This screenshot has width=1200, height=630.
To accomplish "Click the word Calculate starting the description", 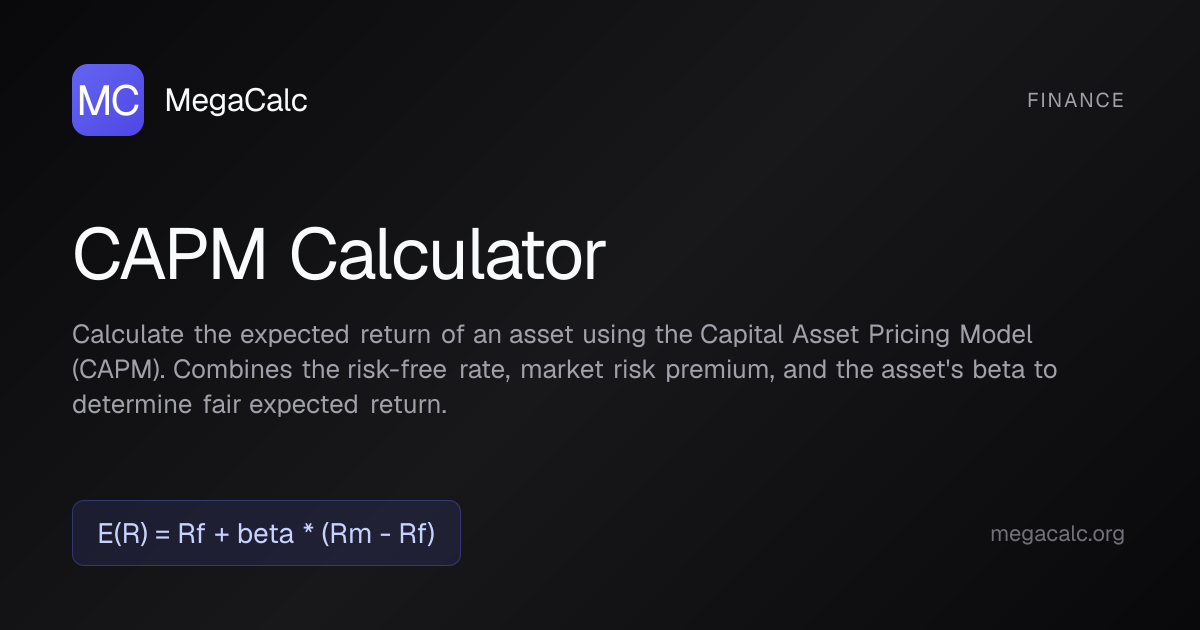I will (128, 333).
